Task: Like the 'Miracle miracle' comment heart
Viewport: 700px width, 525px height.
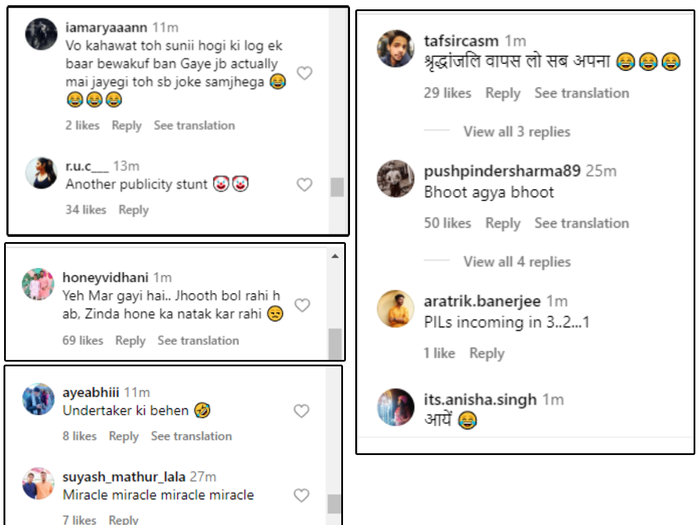Action: click(301, 495)
